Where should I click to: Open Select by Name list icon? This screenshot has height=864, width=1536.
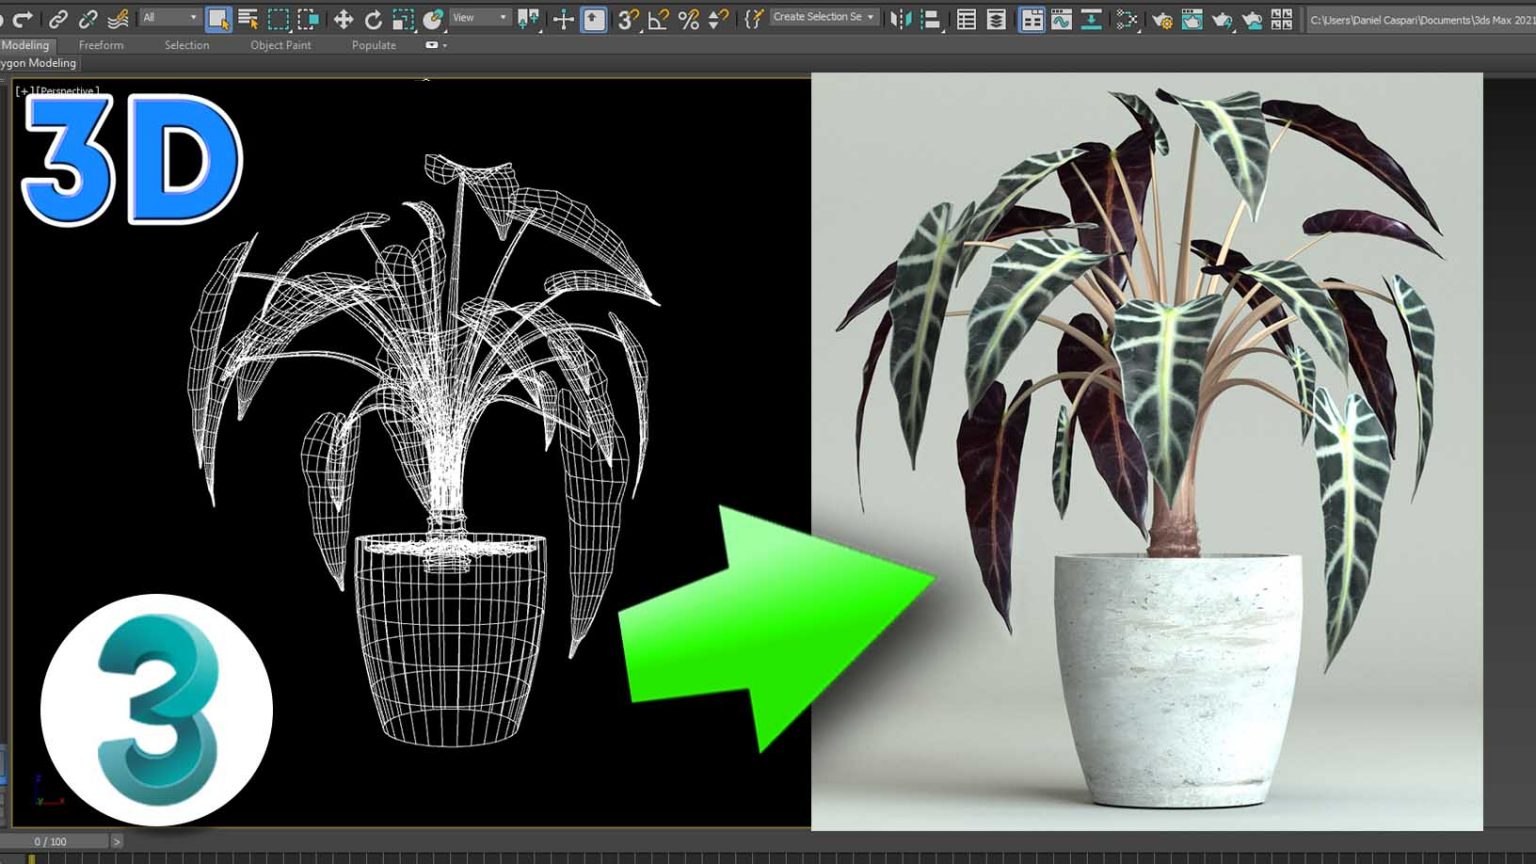[x=248, y=18]
